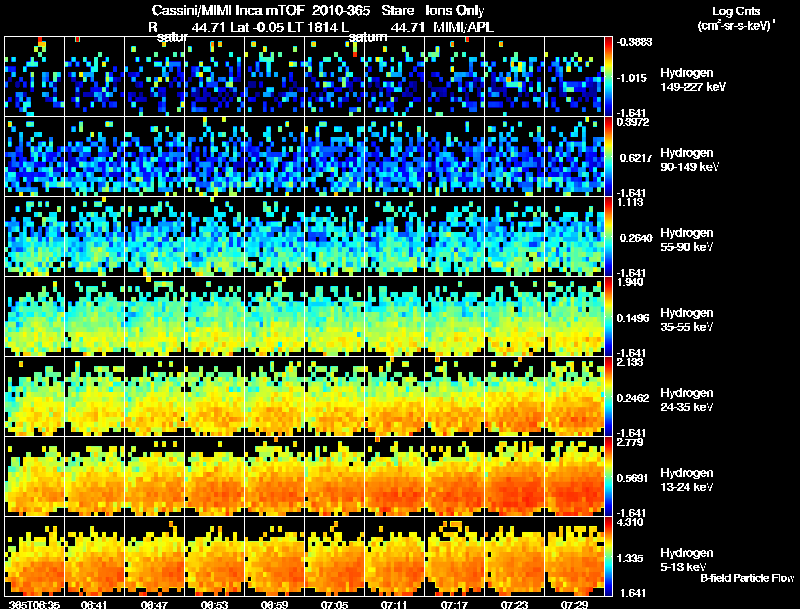Screen dimensions: 800x609
Task: Click the '07:05' time label
Action: 334,604
